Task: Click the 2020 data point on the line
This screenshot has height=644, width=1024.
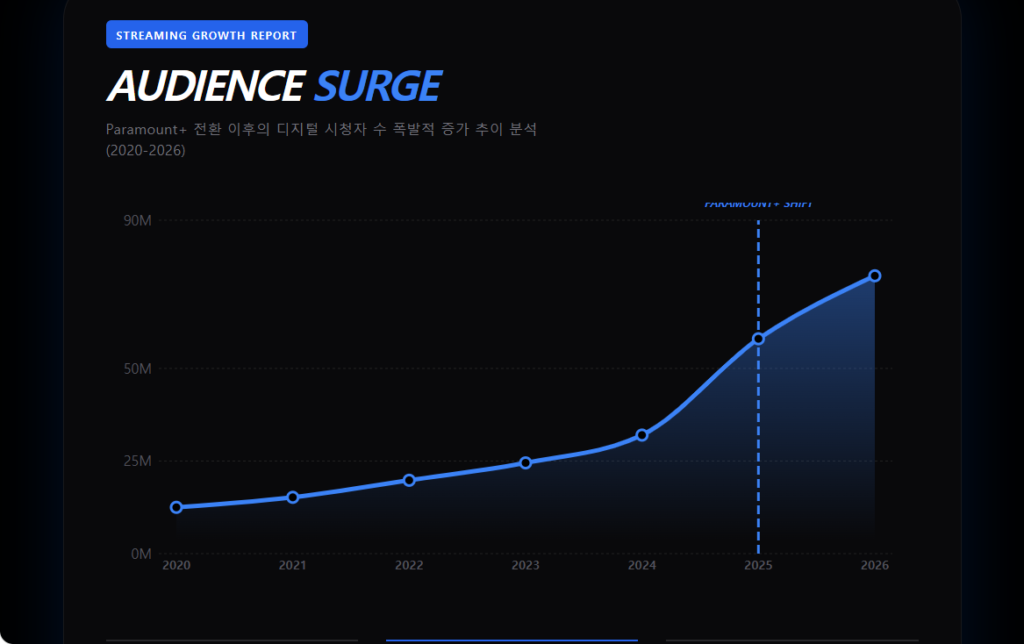Action: click(x=177, y=507)
